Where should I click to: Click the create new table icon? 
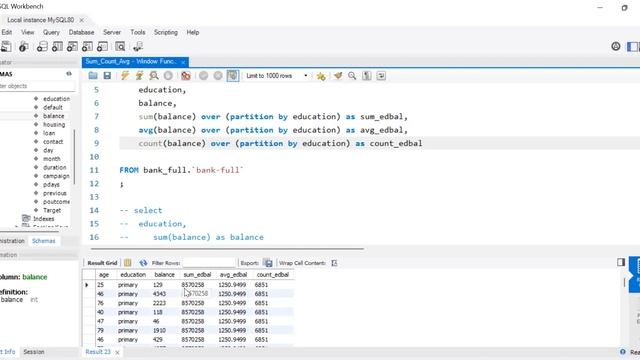[57, 47]
